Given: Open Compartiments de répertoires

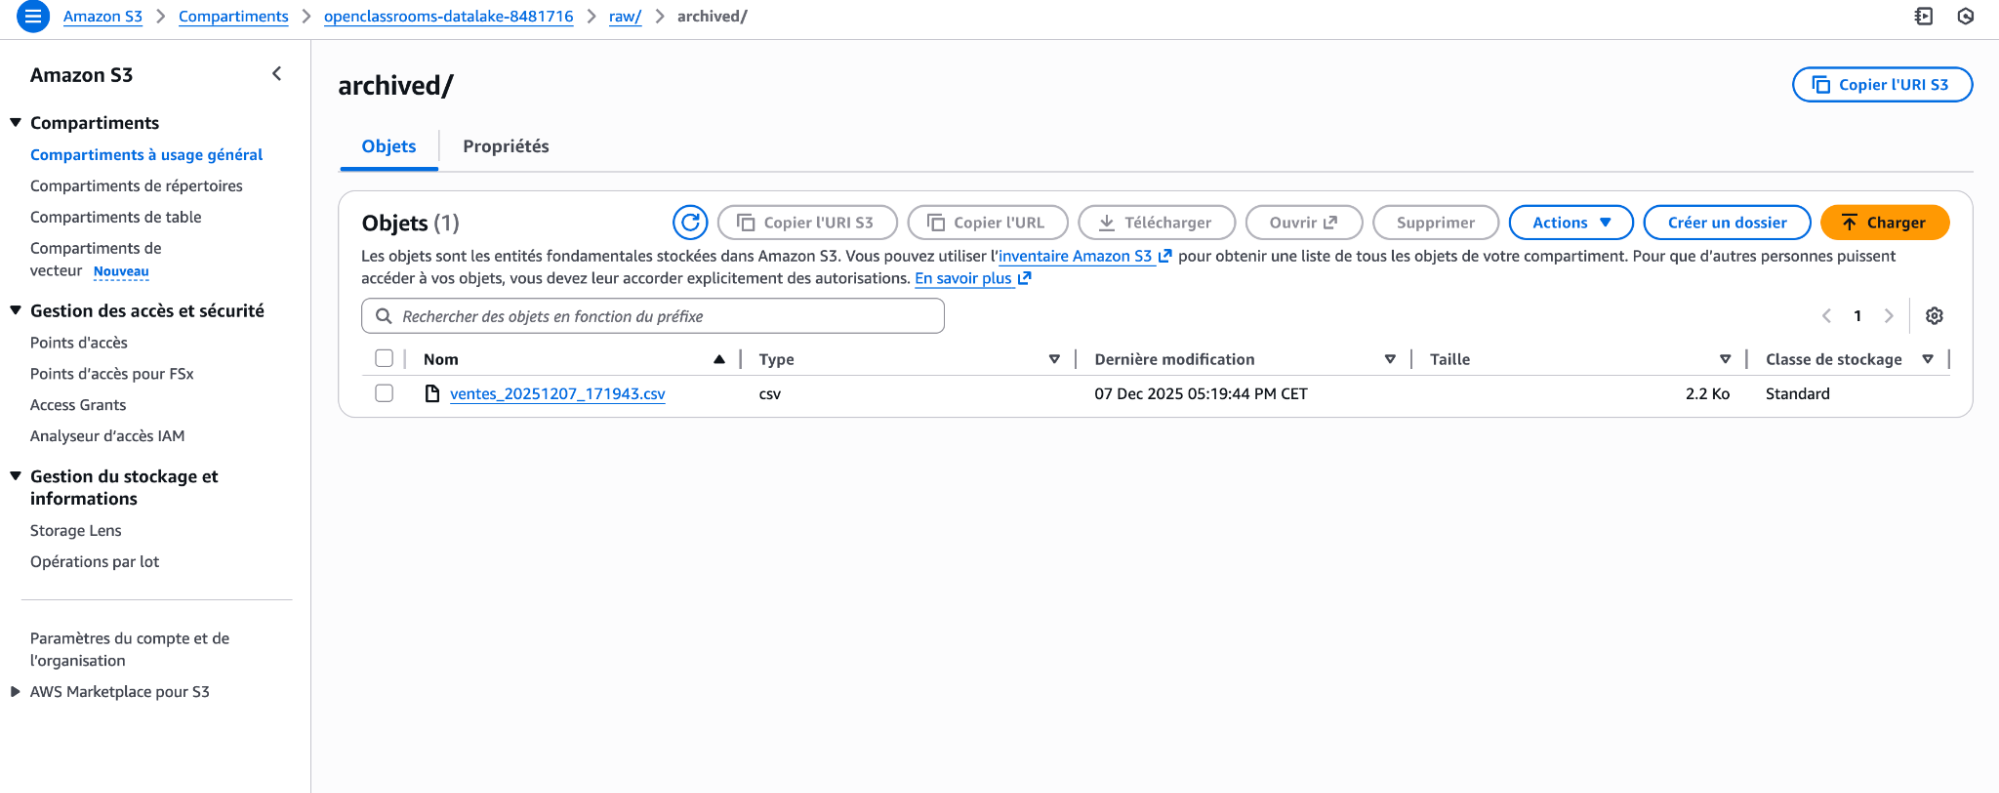Looking at the screenshot, I should pos(136,186).
